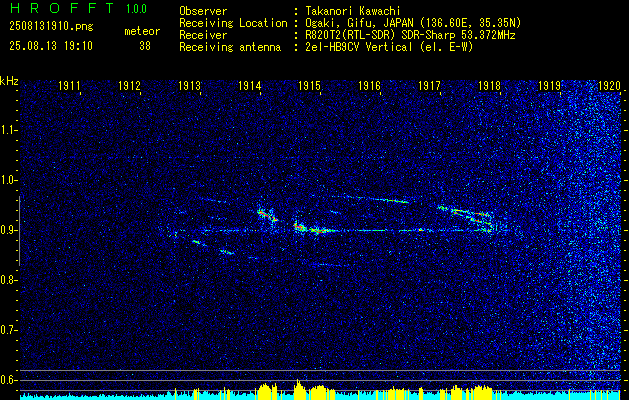The width and height of the screenshot is (629, 400).
Task: Click time axis marker 1911
Action: click(x=69, y=85)
